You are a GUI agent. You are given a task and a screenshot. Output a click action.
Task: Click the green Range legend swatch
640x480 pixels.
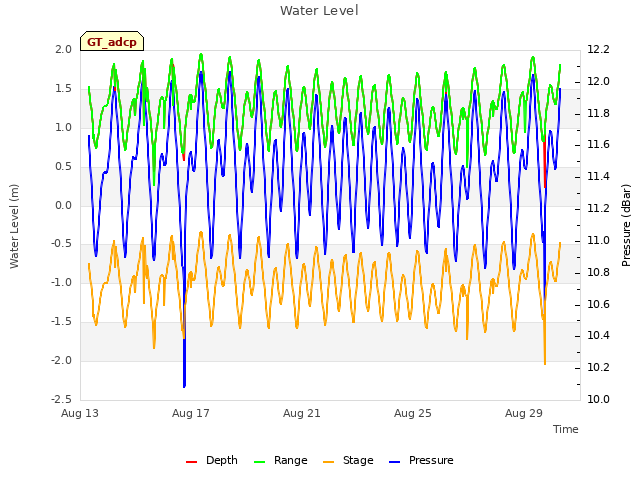259,462
